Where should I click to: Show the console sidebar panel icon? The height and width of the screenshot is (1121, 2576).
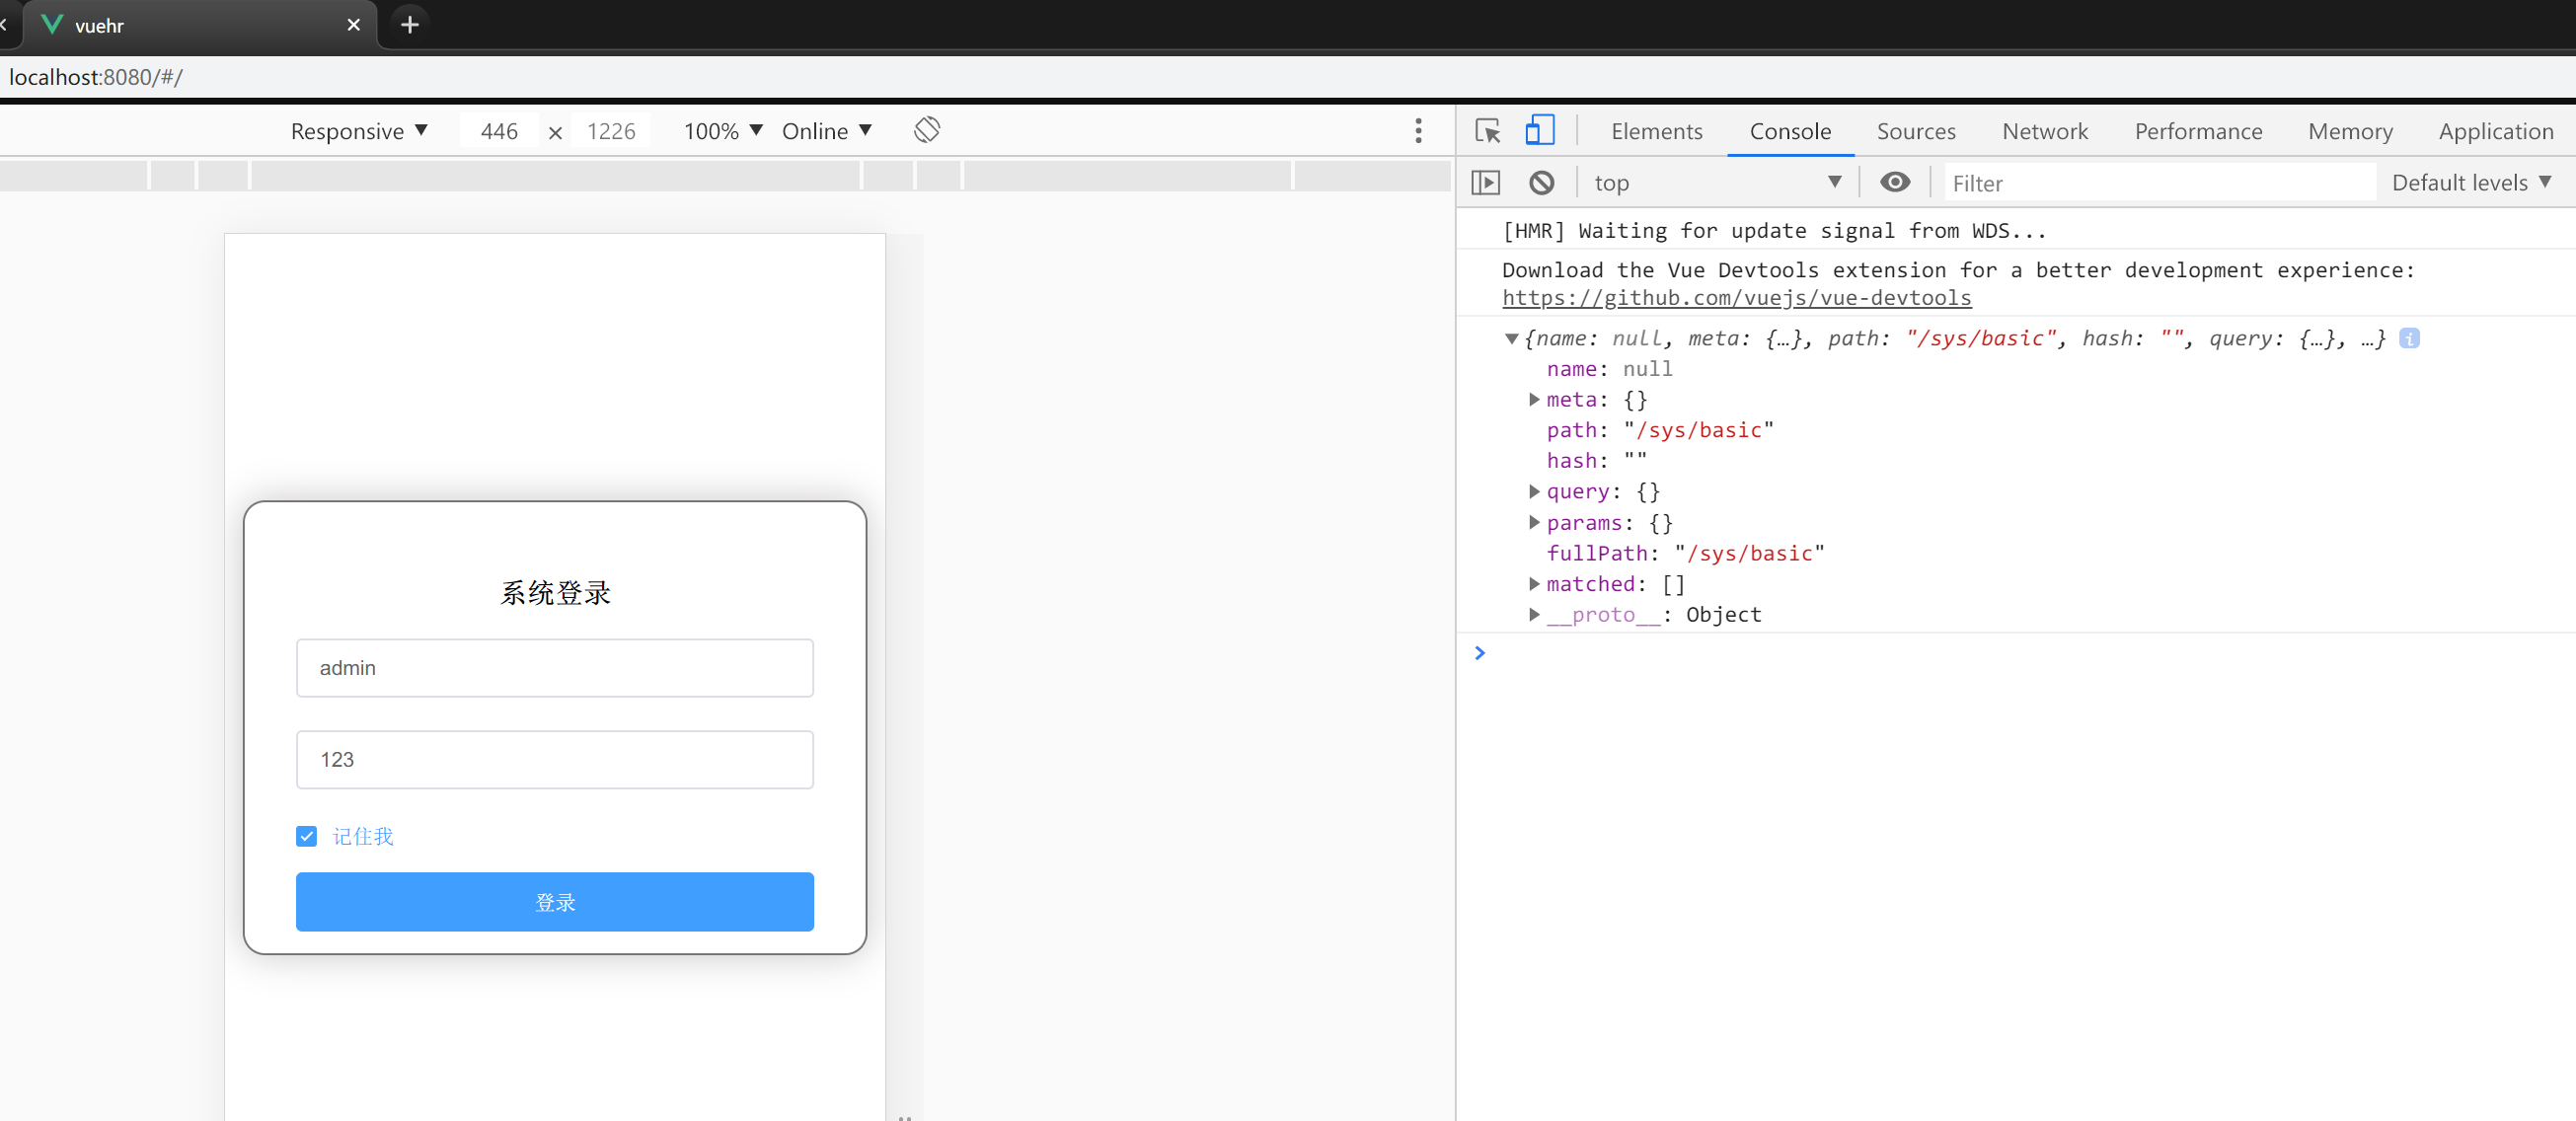point(1486,183)
